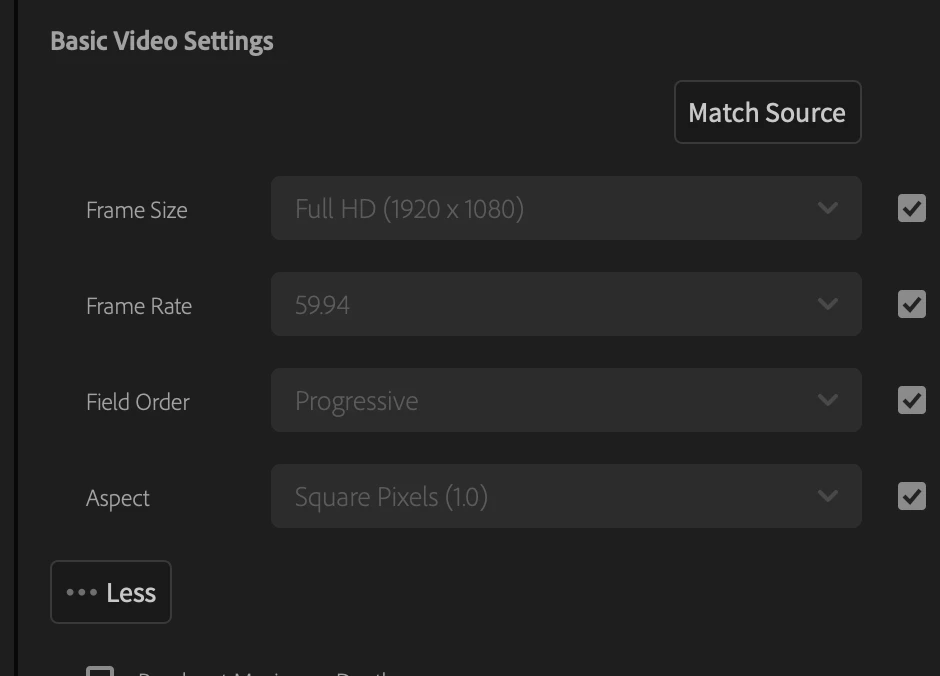
Task: Collapse settings with the Less button
Action: click(111, 592)
